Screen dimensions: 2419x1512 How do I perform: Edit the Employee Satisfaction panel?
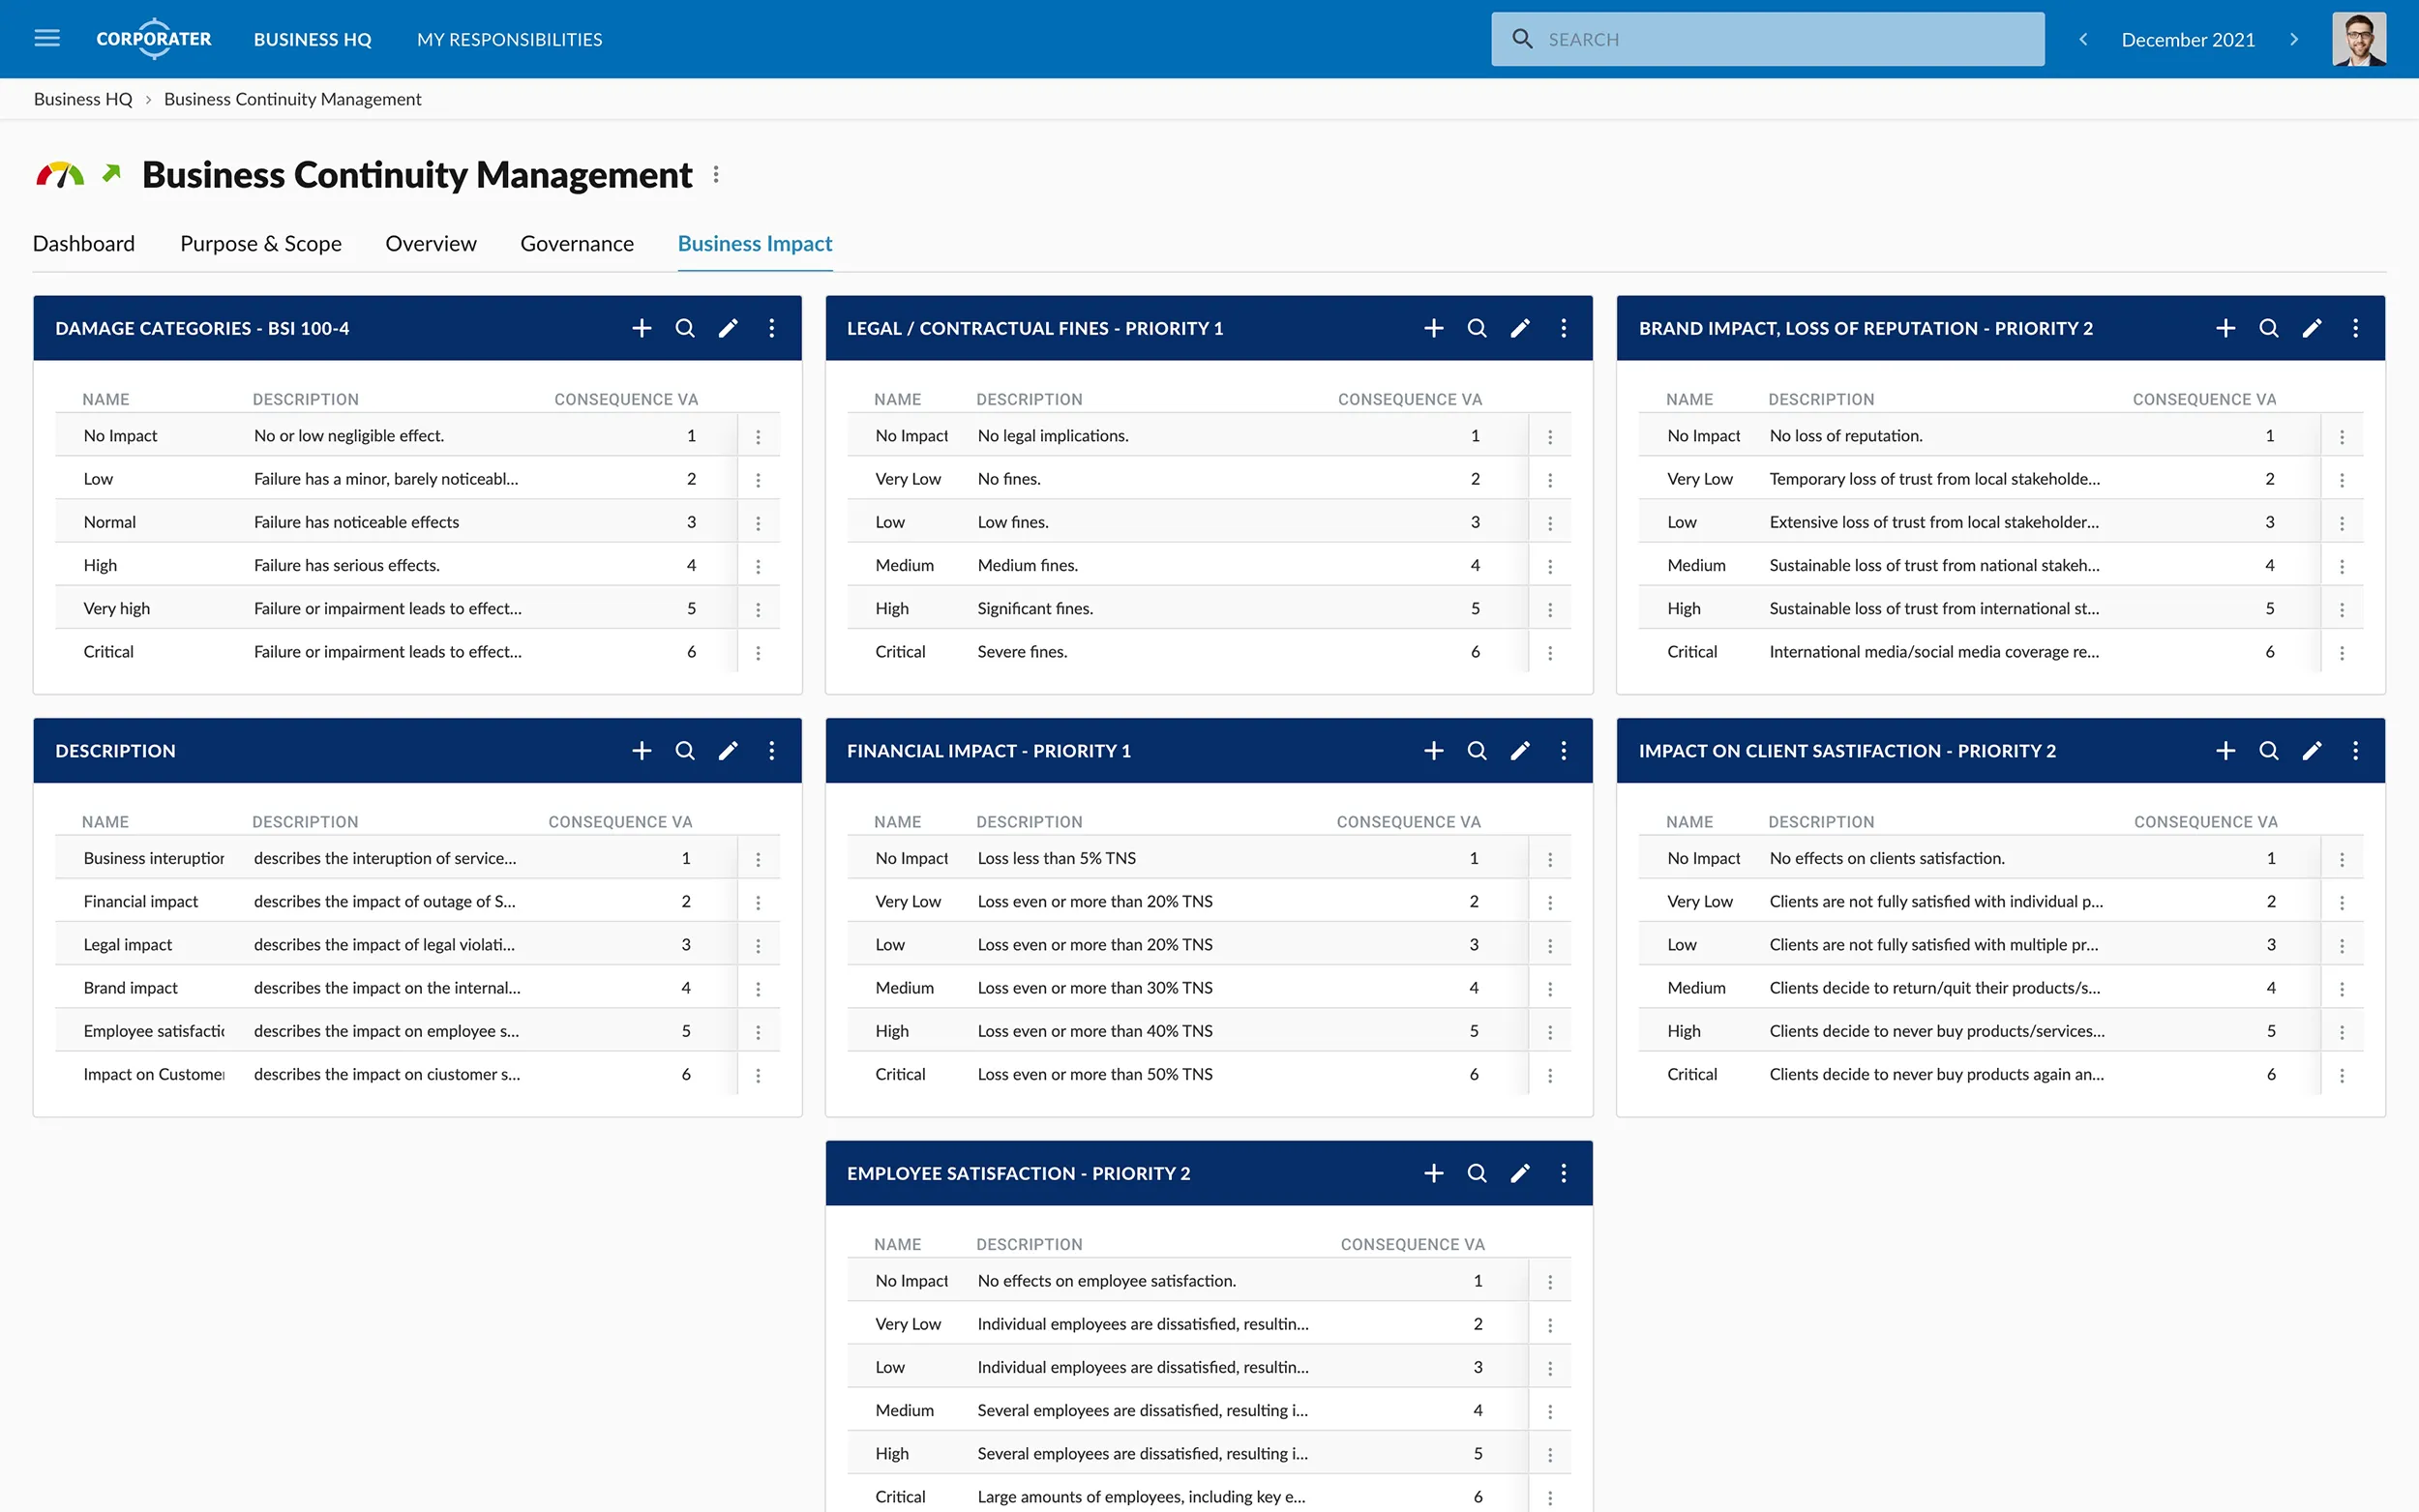(x=1519, y=1173)
